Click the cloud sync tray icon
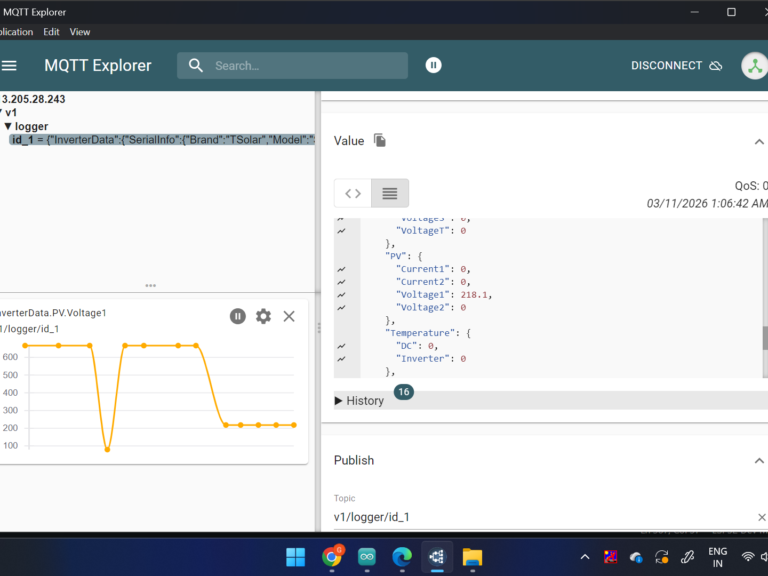Screen dimensions: 768x576 tap(636, 557)
